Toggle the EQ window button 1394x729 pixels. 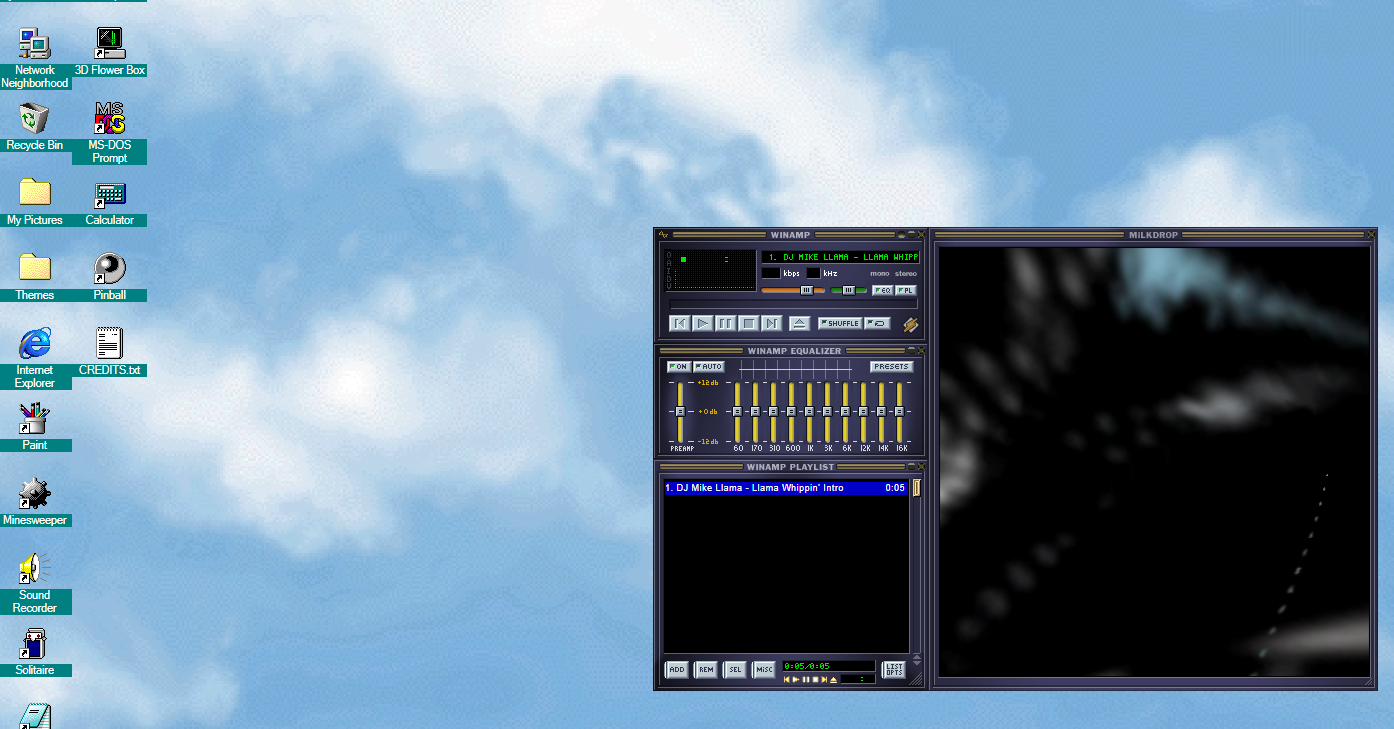tap(883, 290)
